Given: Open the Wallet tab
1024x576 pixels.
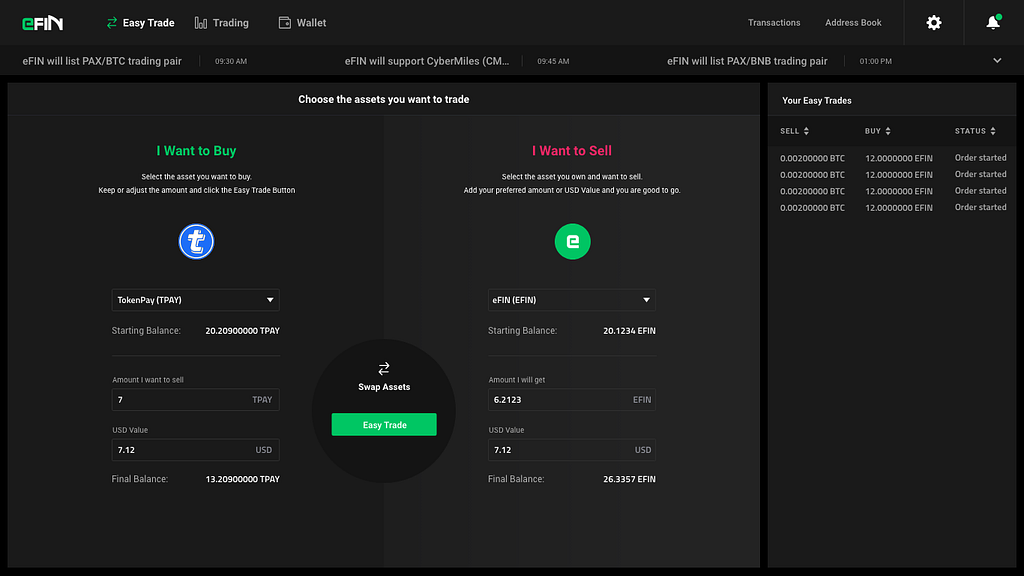Looking at the screenshot, I should 302,23.
